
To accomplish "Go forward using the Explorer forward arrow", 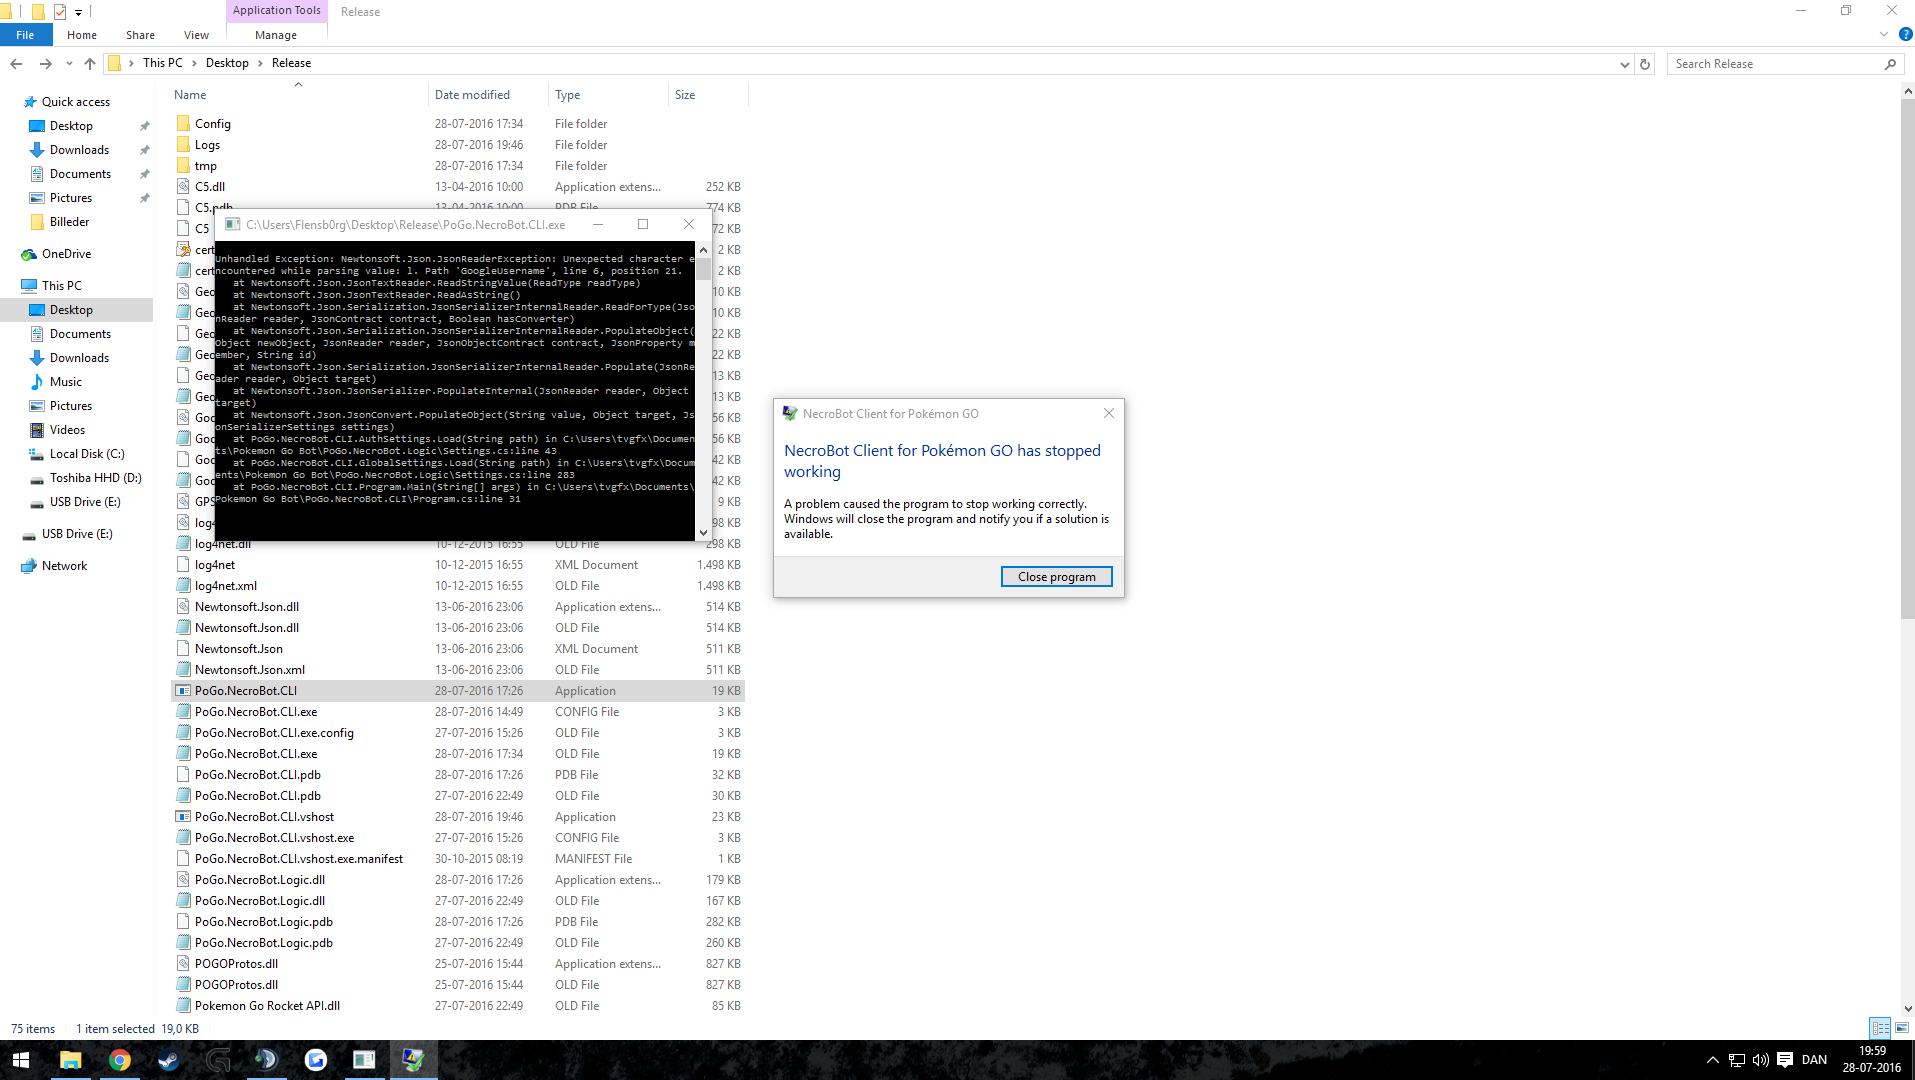I will pyautogui.click(x=45, y=64).
